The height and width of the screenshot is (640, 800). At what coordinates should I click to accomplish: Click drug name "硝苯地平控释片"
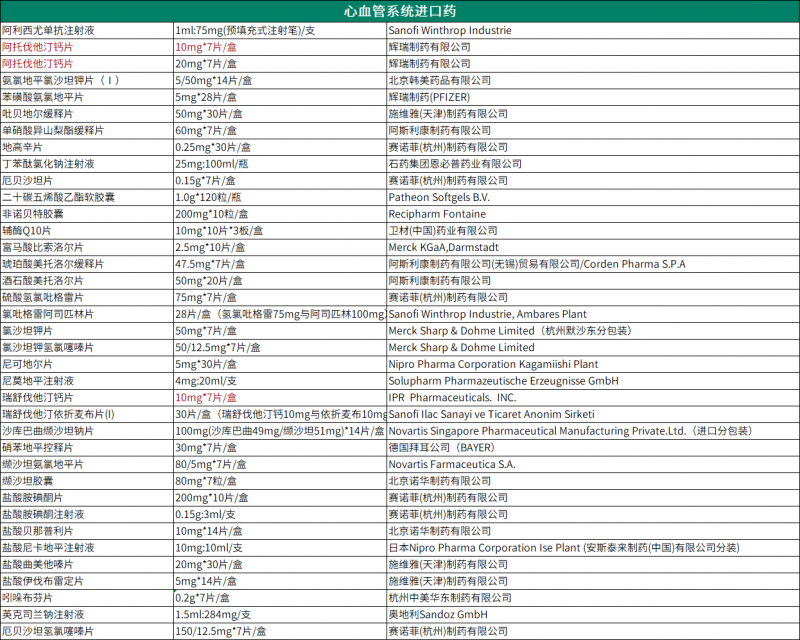(x=38, y=448)
